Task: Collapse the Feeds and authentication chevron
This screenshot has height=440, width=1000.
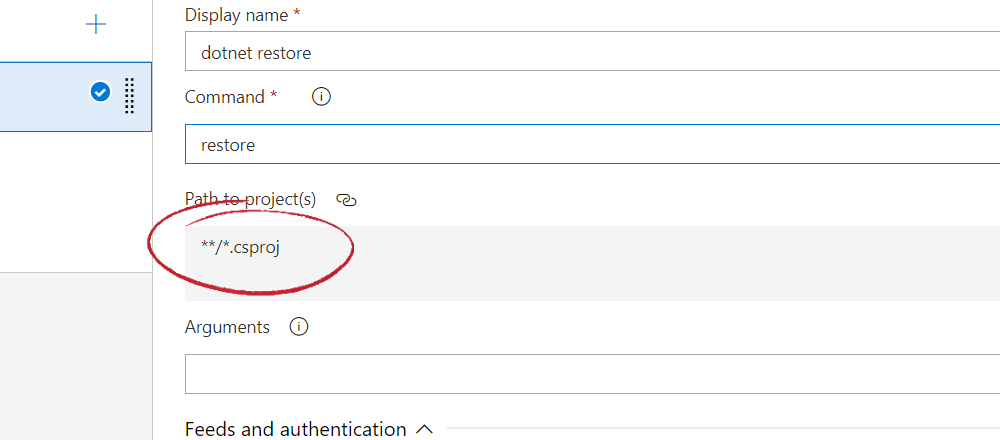Action: coord(424,429)
